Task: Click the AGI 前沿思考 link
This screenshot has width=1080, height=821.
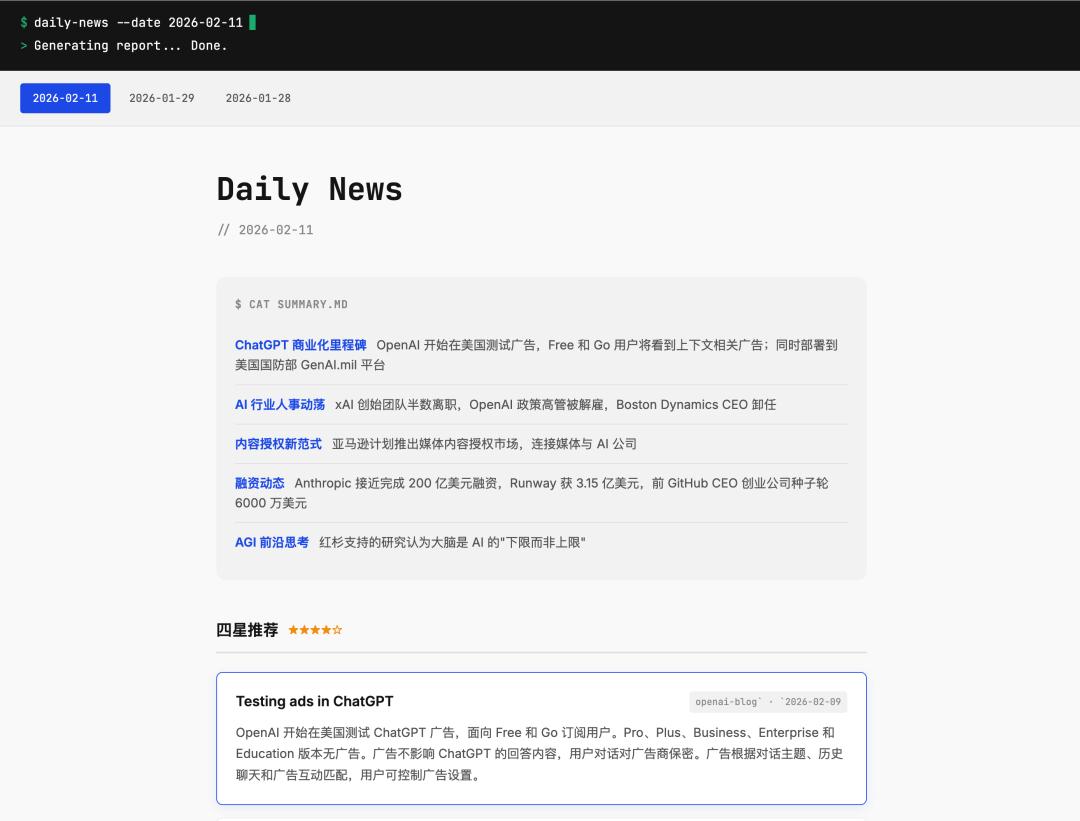Action: click(x=272, y=542)
